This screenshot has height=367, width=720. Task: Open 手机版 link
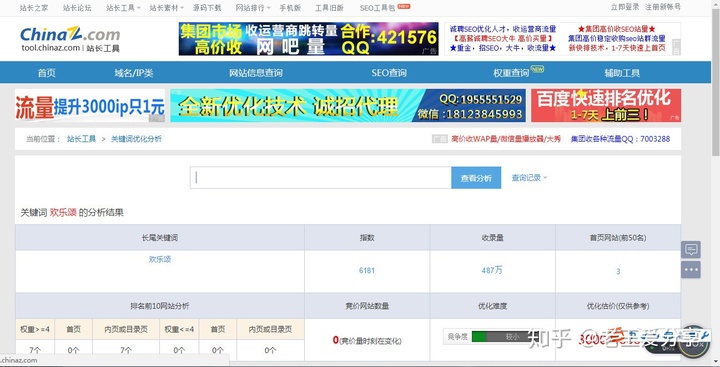click(x=290, y=8)
